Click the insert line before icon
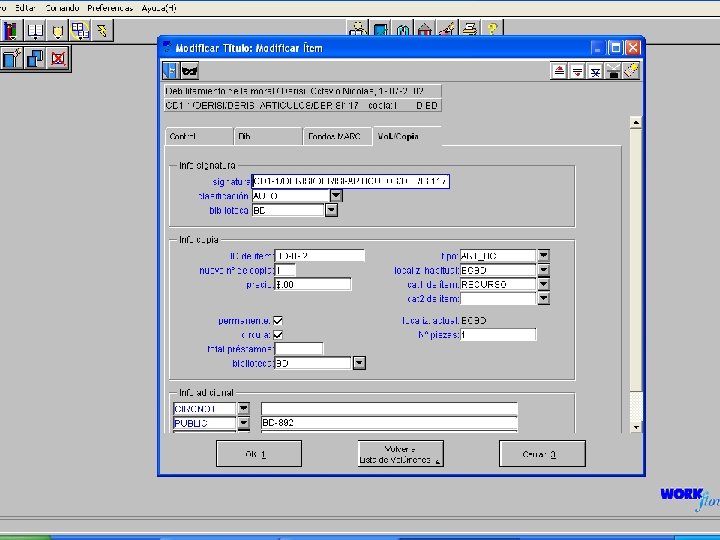720x540 pixels. tap(559, 71)
